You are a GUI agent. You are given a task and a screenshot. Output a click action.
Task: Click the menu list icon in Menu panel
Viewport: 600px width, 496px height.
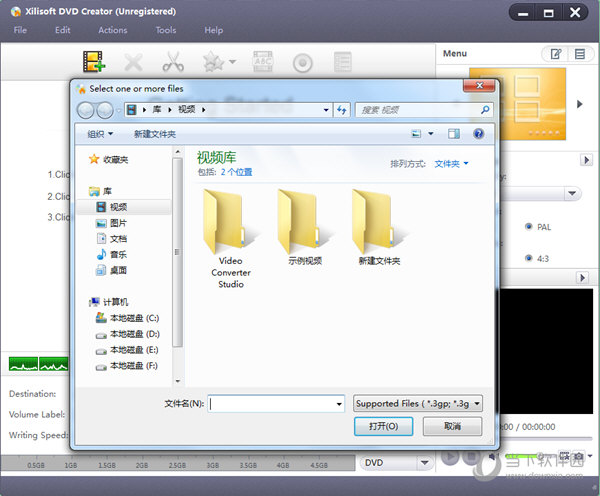580,54
